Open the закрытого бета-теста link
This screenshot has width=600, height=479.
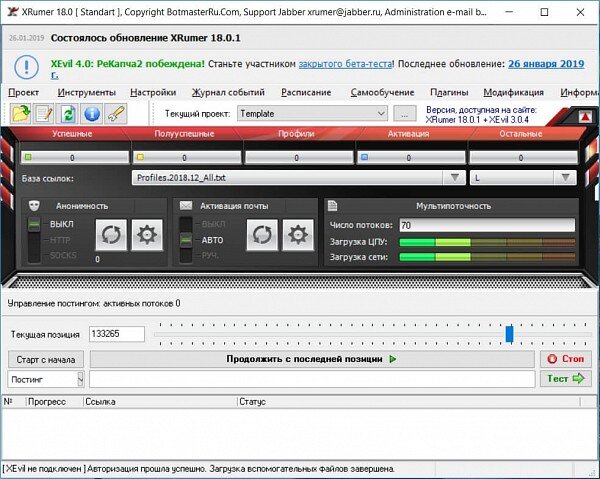point(346,64)
